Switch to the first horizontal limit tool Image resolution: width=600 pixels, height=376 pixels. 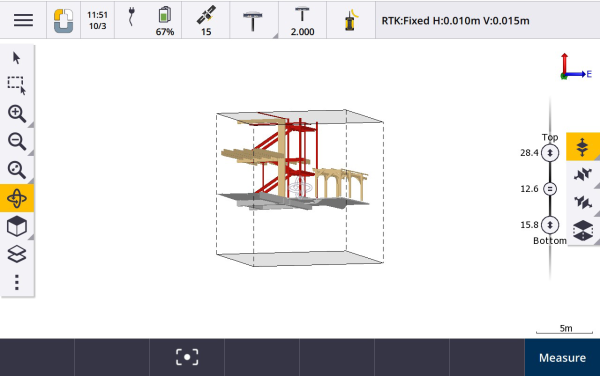583,174
